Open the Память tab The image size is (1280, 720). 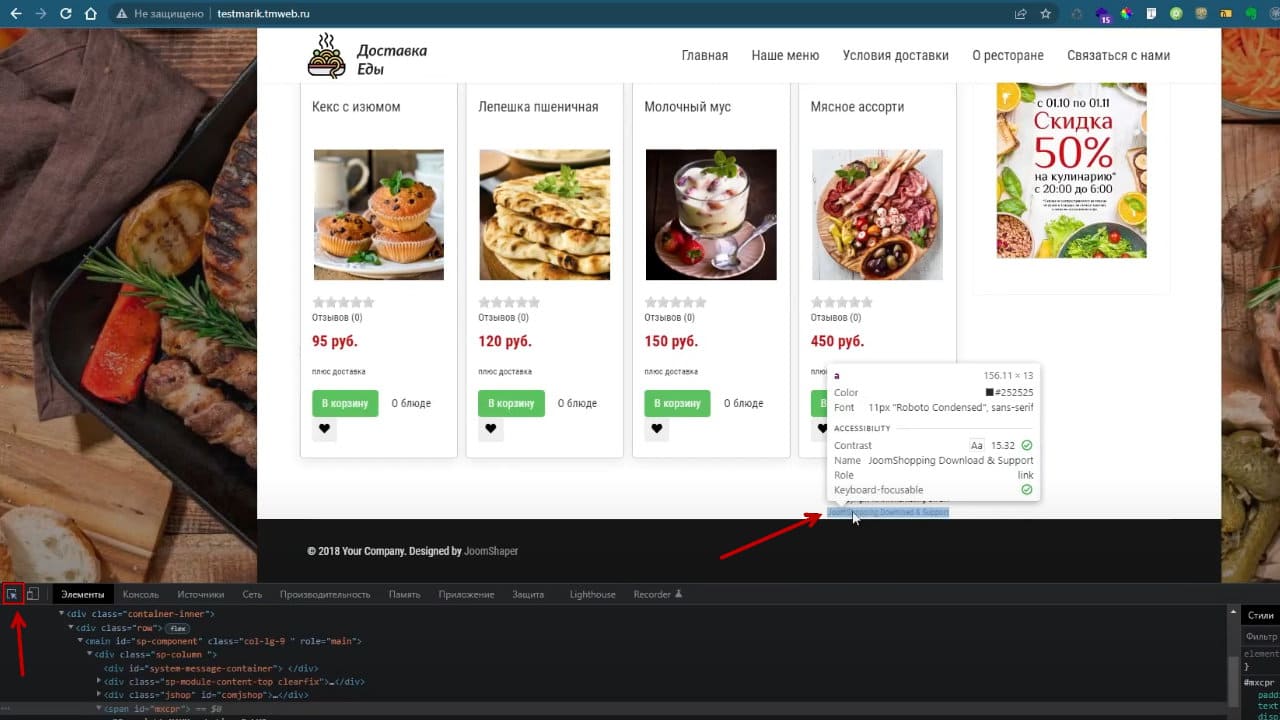tap(404, 594)
